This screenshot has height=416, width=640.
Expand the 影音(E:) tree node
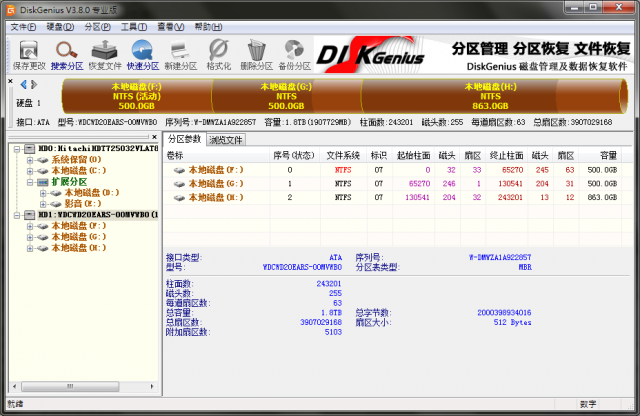(43, 204)
